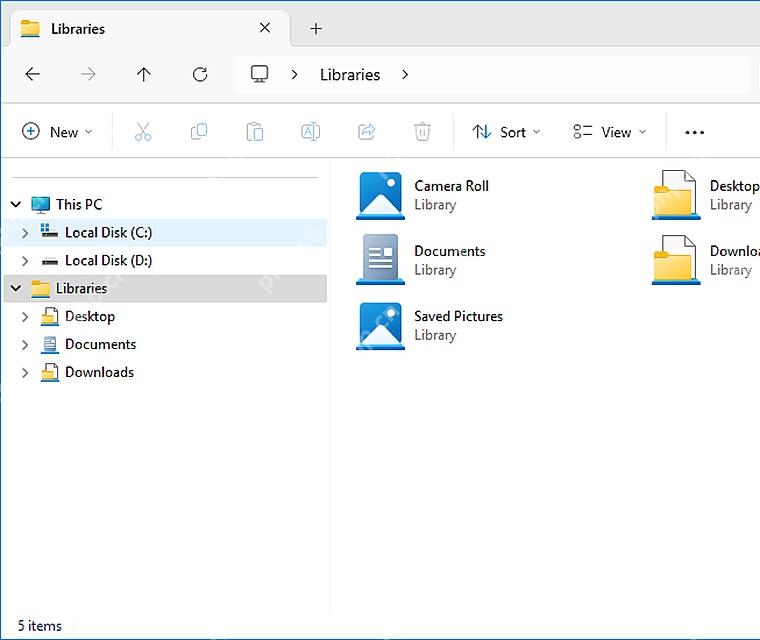Select Local Disk (D:) label in sidebar

[109, 261]
